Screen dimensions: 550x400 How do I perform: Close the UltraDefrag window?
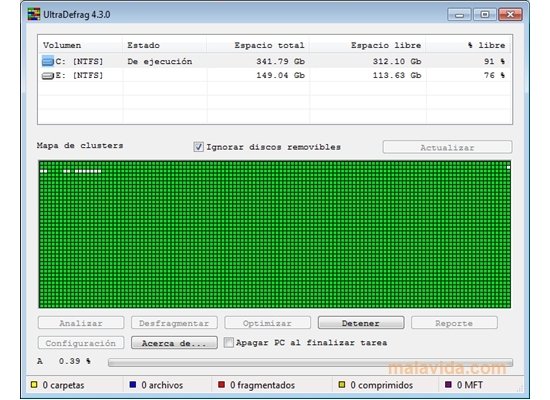pos(510,15)
